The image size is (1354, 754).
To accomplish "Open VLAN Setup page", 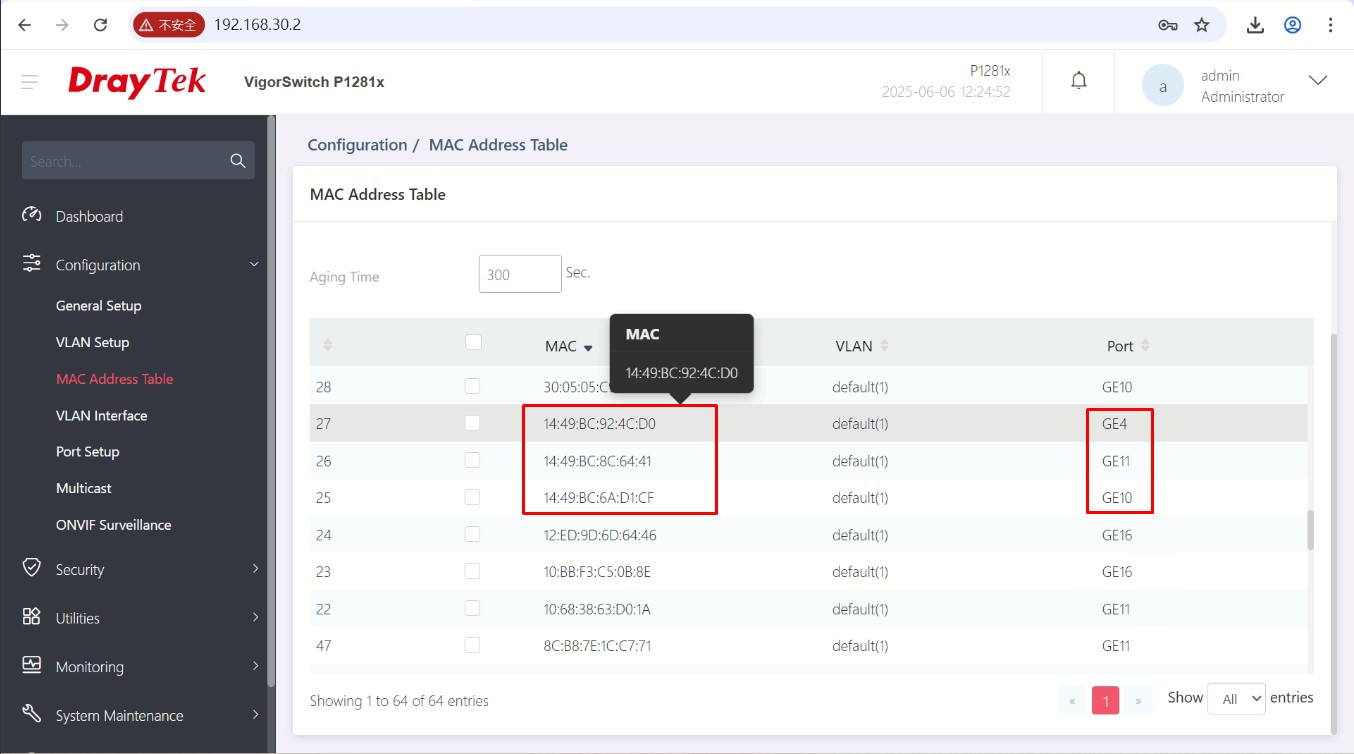I will 92,342.
